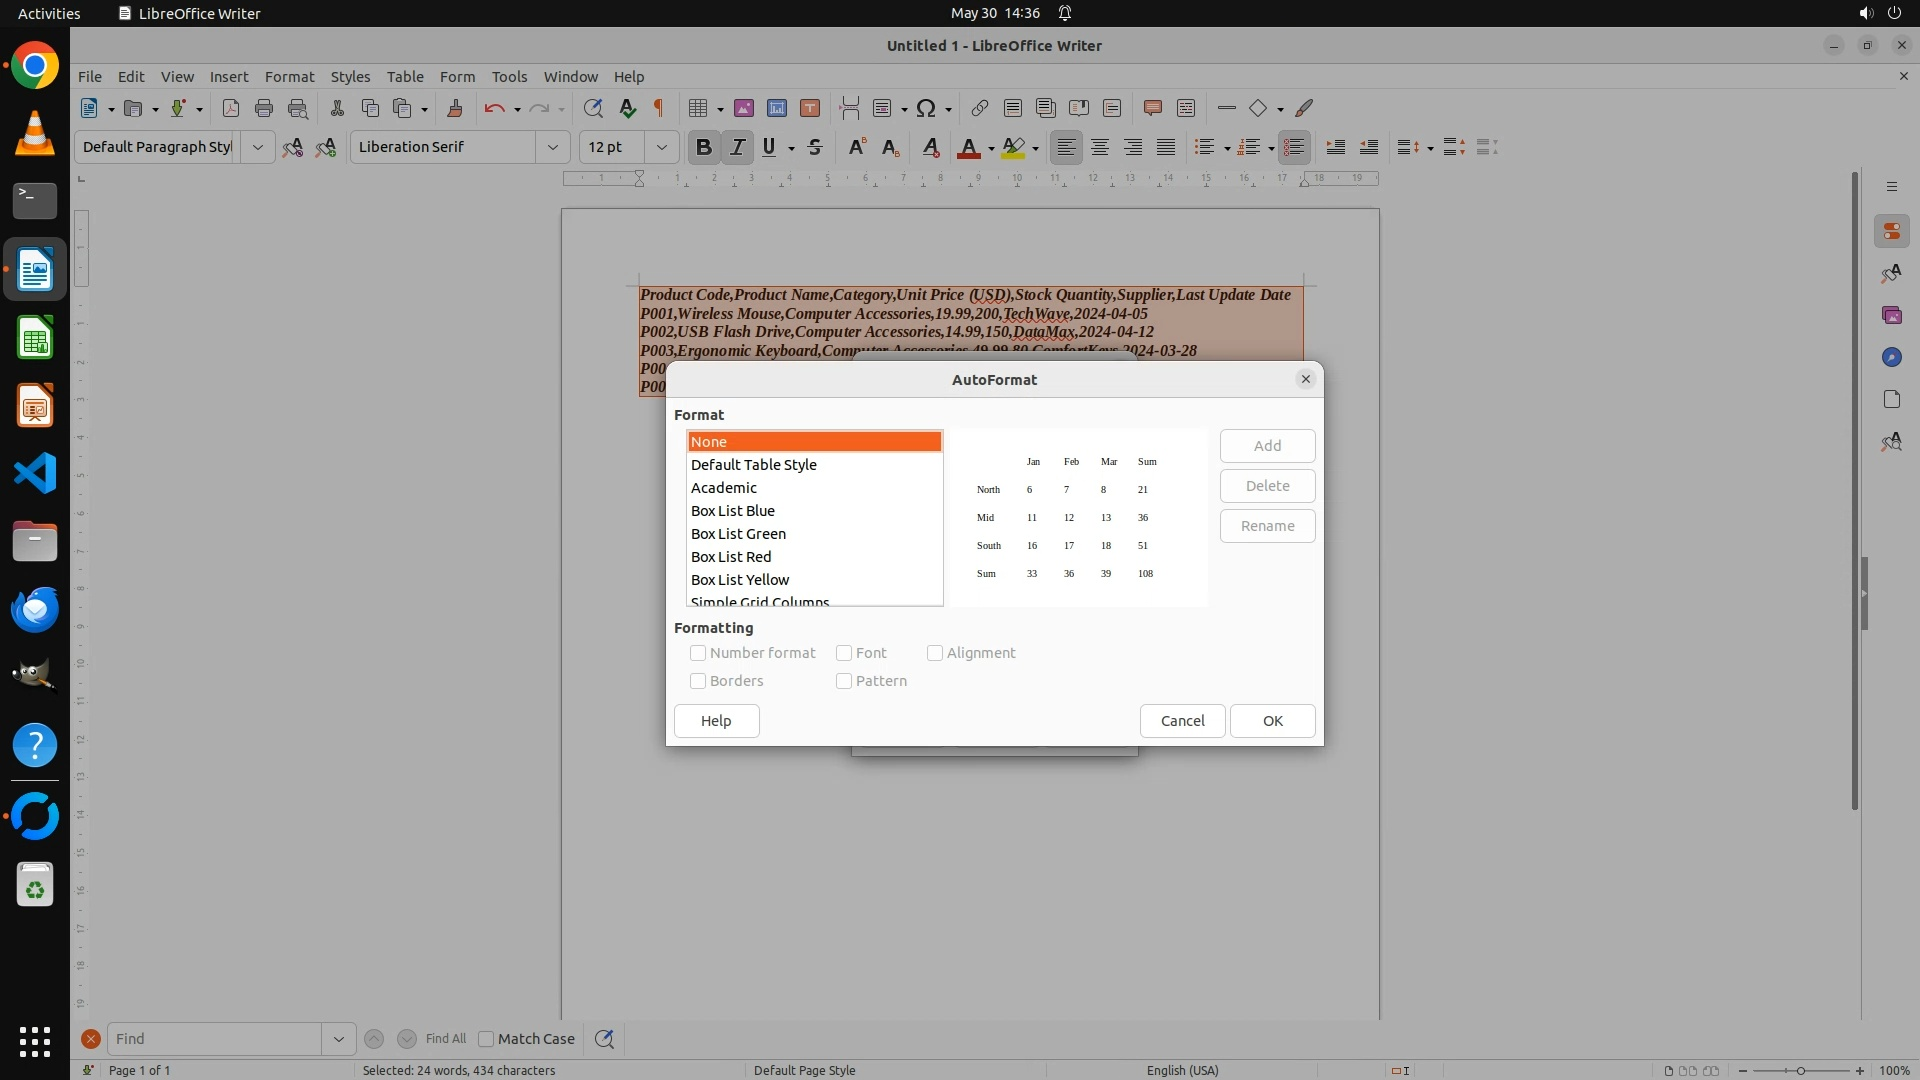This screenshot has height=1080, width=1920.
Task: Click the Center alignment icon
Action: point(1100,147)
